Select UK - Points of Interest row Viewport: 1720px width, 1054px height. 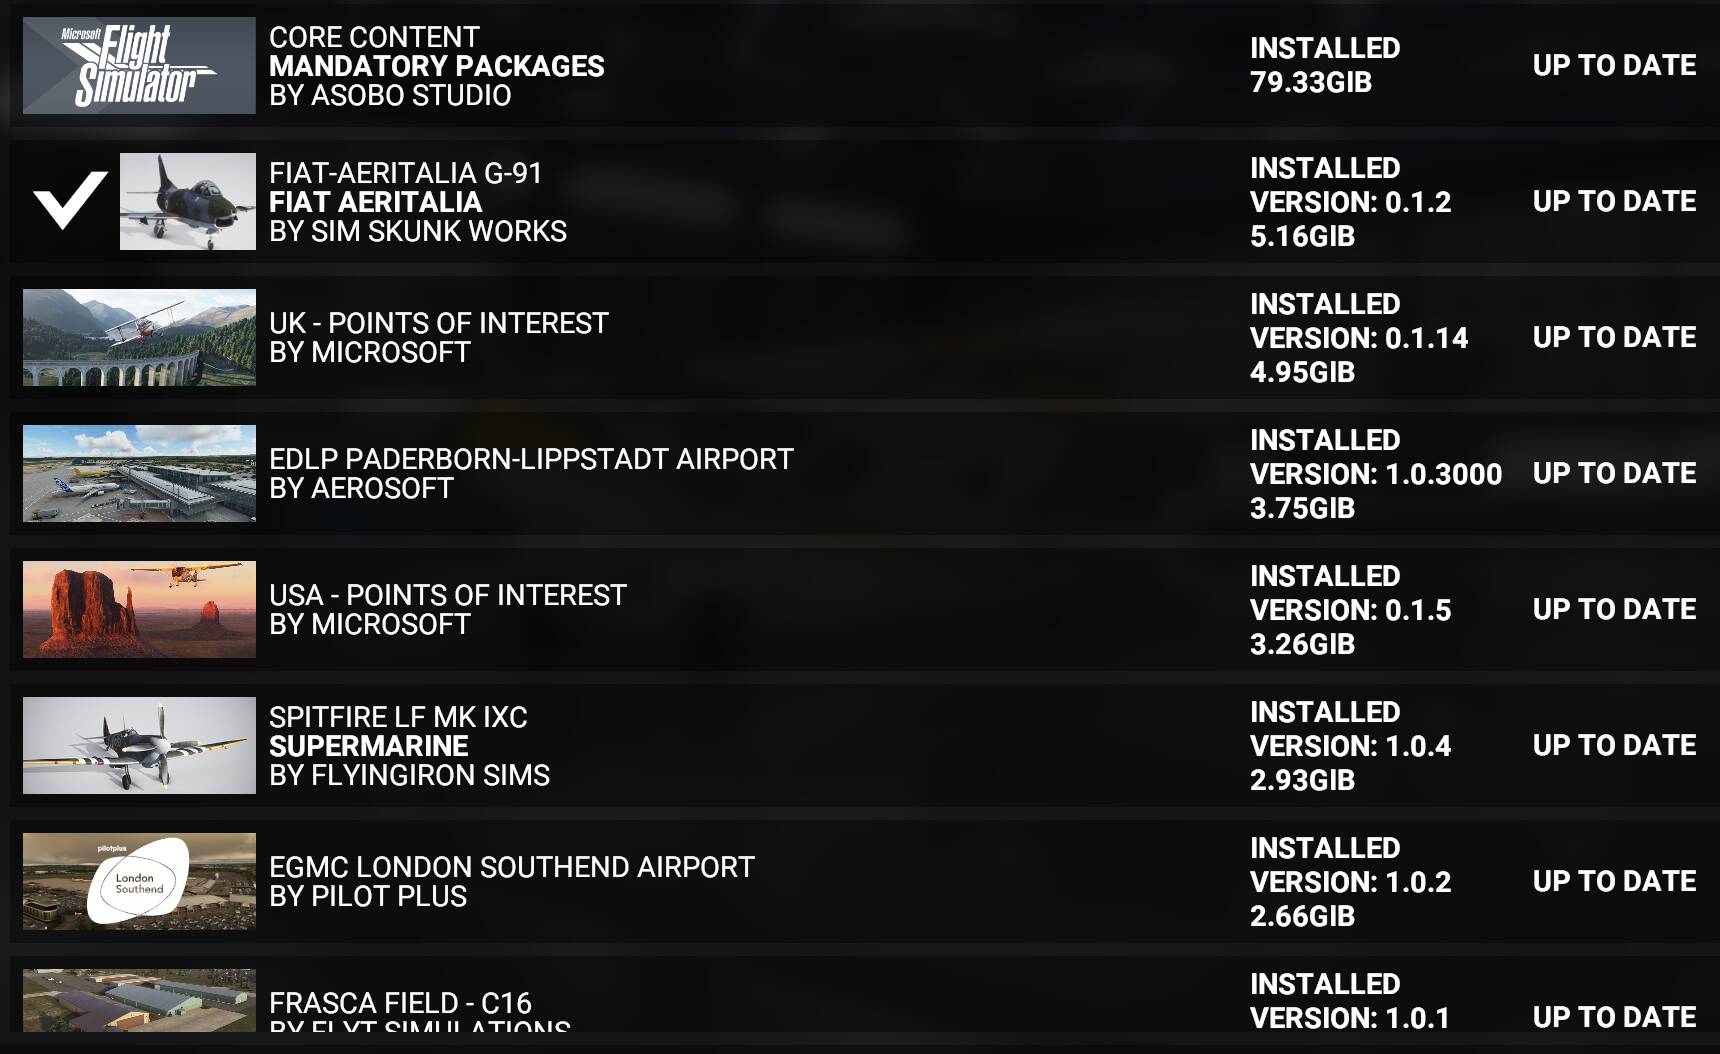864,337
